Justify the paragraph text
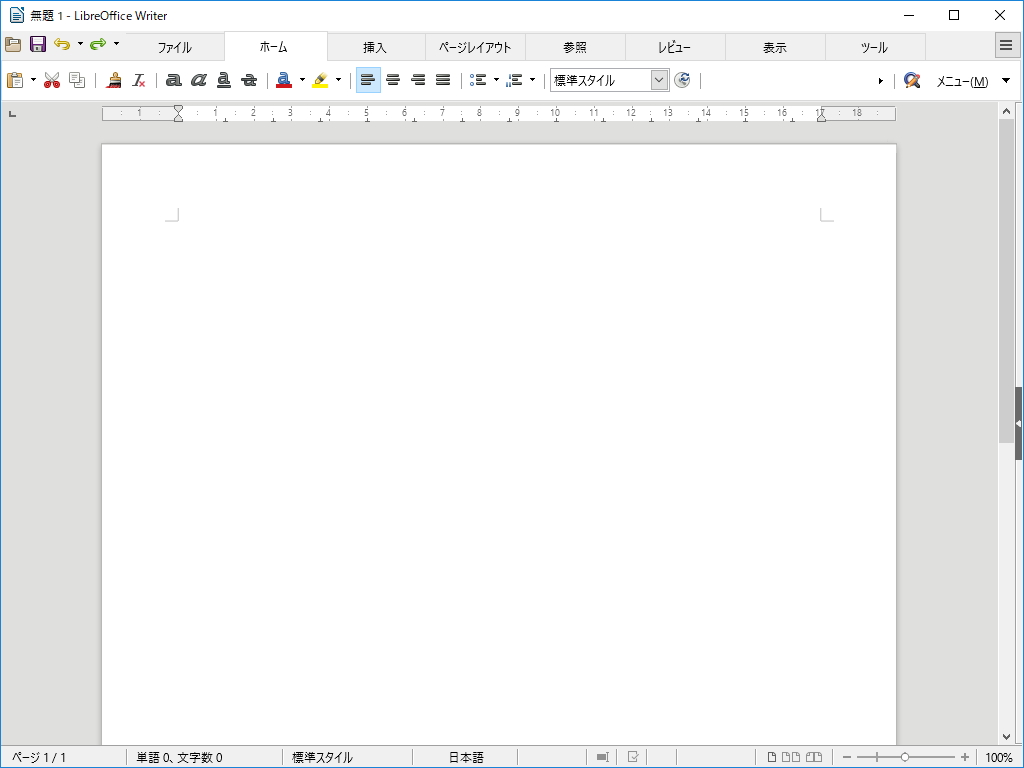The height and width of the screenshot is (768, 1024). pyautogui.click(x=443, y=80)
